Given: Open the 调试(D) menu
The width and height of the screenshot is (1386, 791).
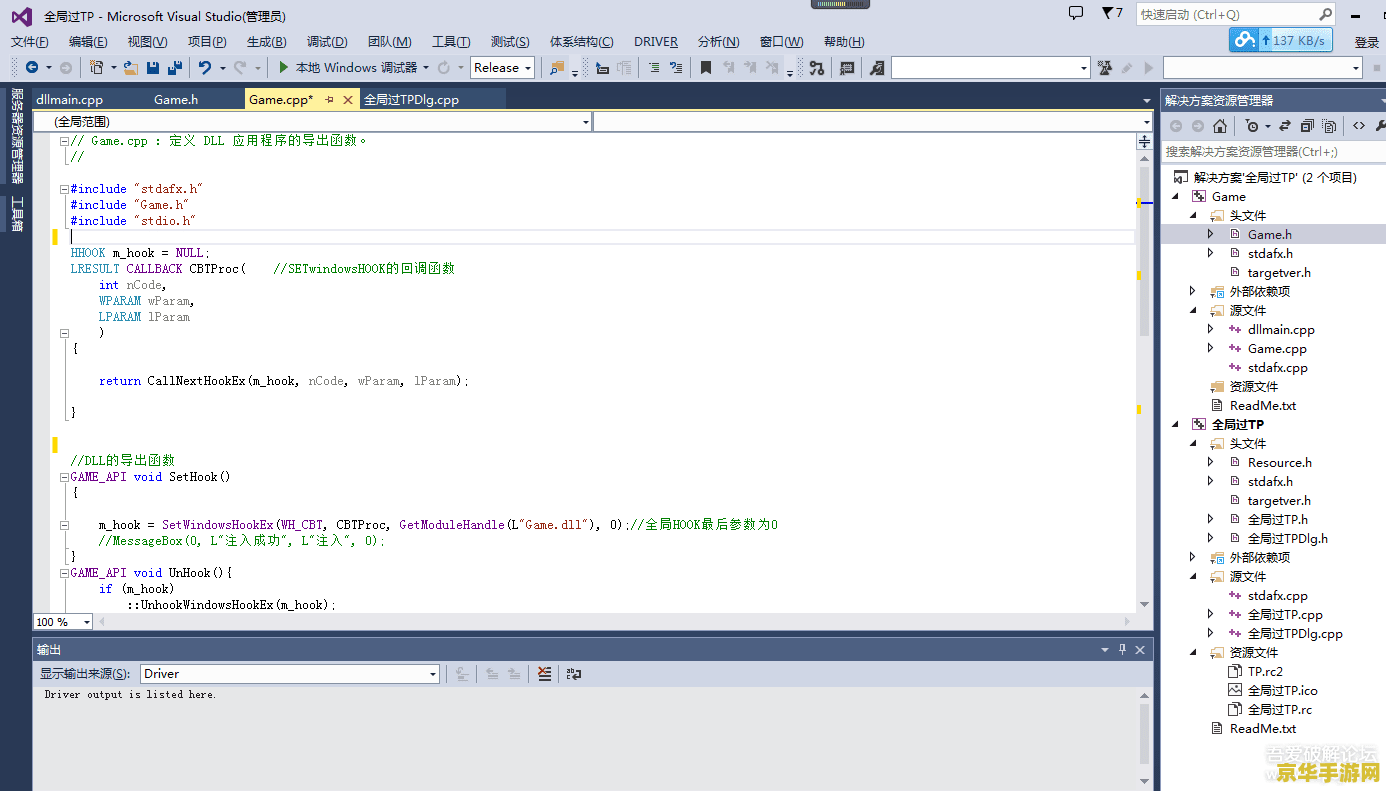Looking at the screenshot, I should (x=327, y=42).
